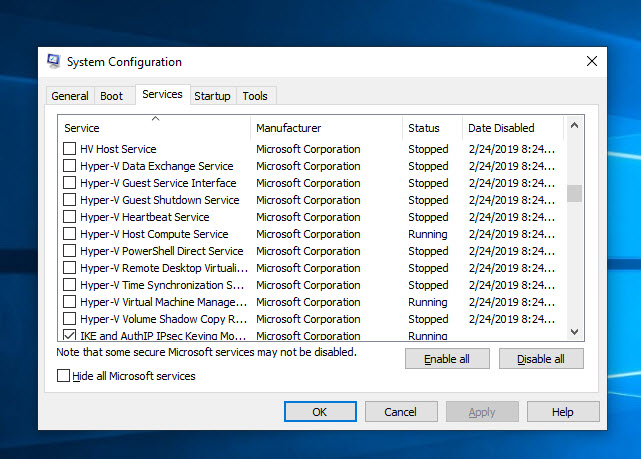Click the System Configuration title bar icon
Image resolution: width=641 pixels, height=459 pixels.
click(x=54, y=61)
